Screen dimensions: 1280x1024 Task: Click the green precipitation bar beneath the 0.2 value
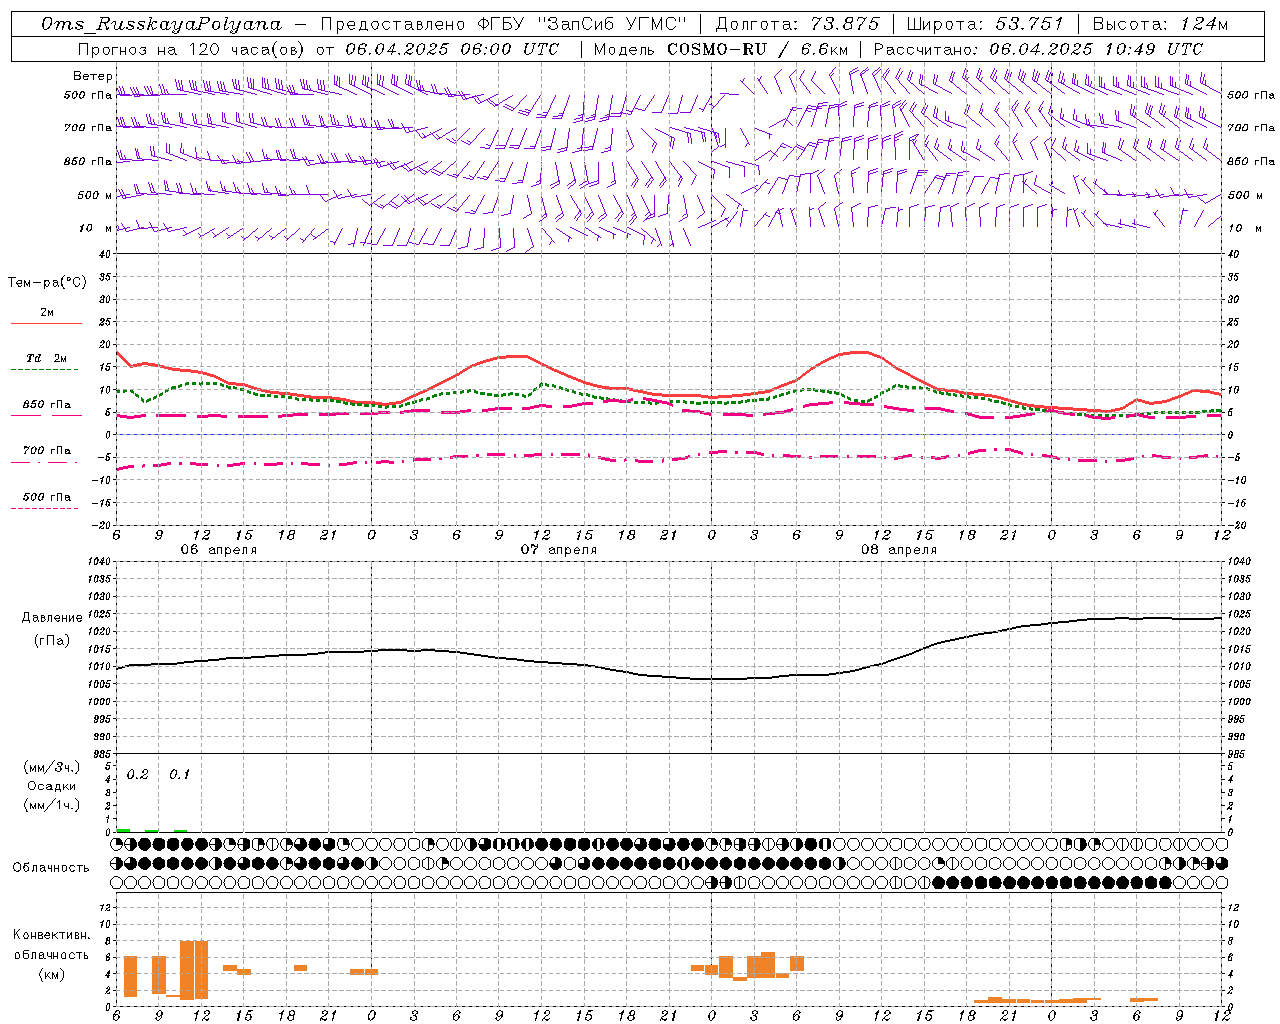coord(123,830)
